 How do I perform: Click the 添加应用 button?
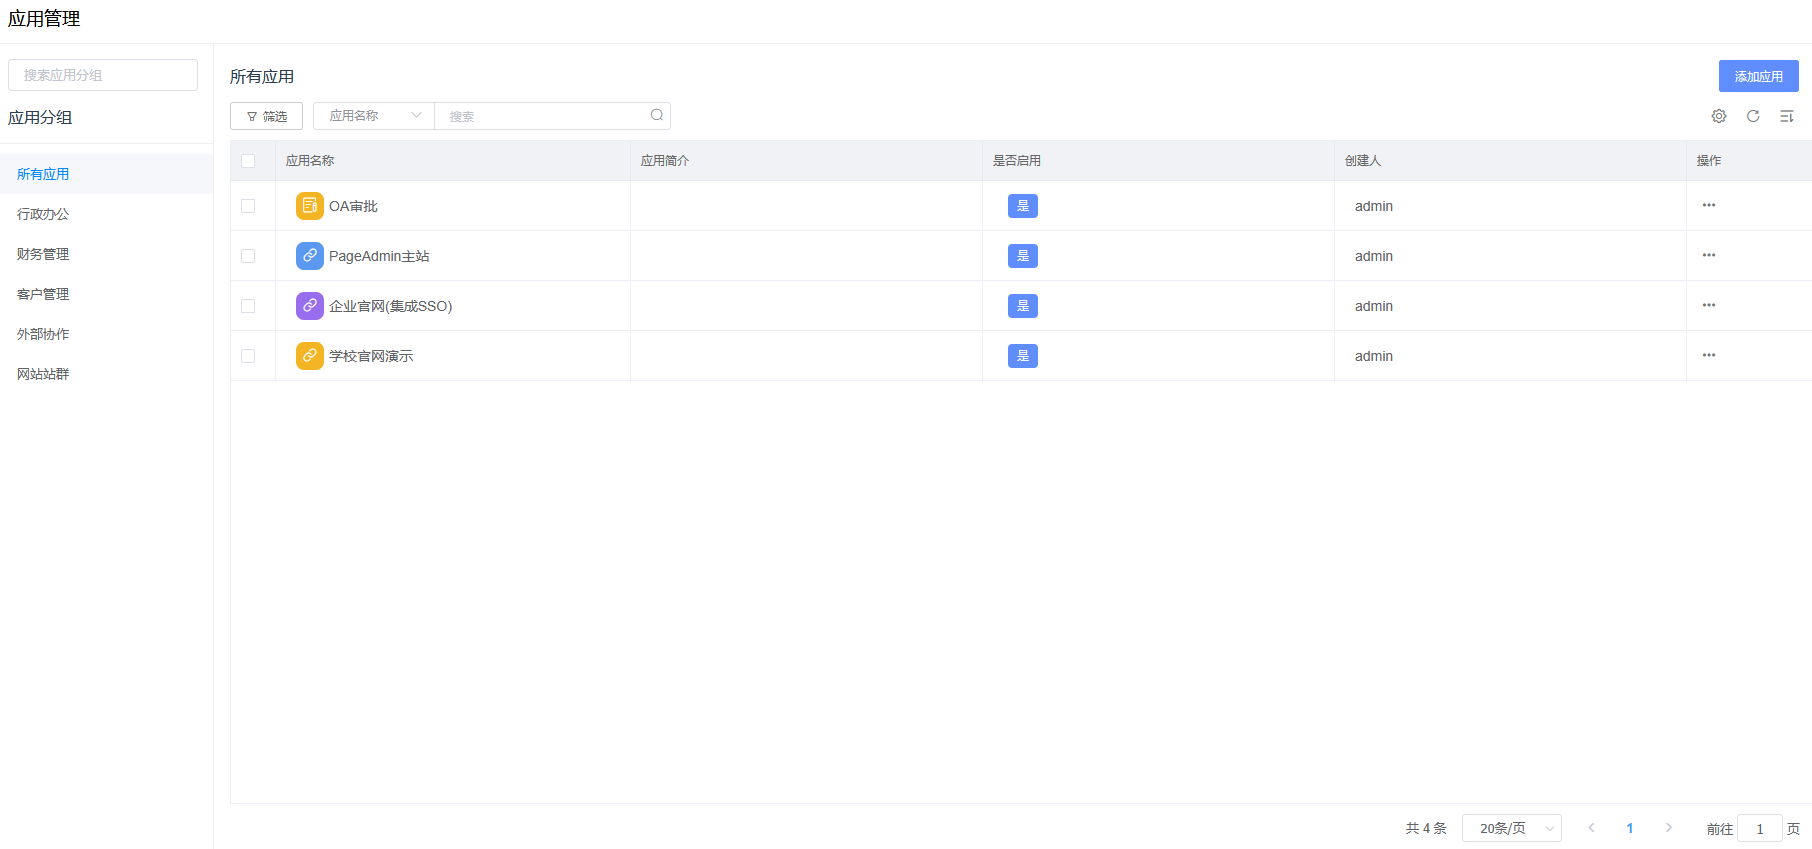coord(1758,76)
